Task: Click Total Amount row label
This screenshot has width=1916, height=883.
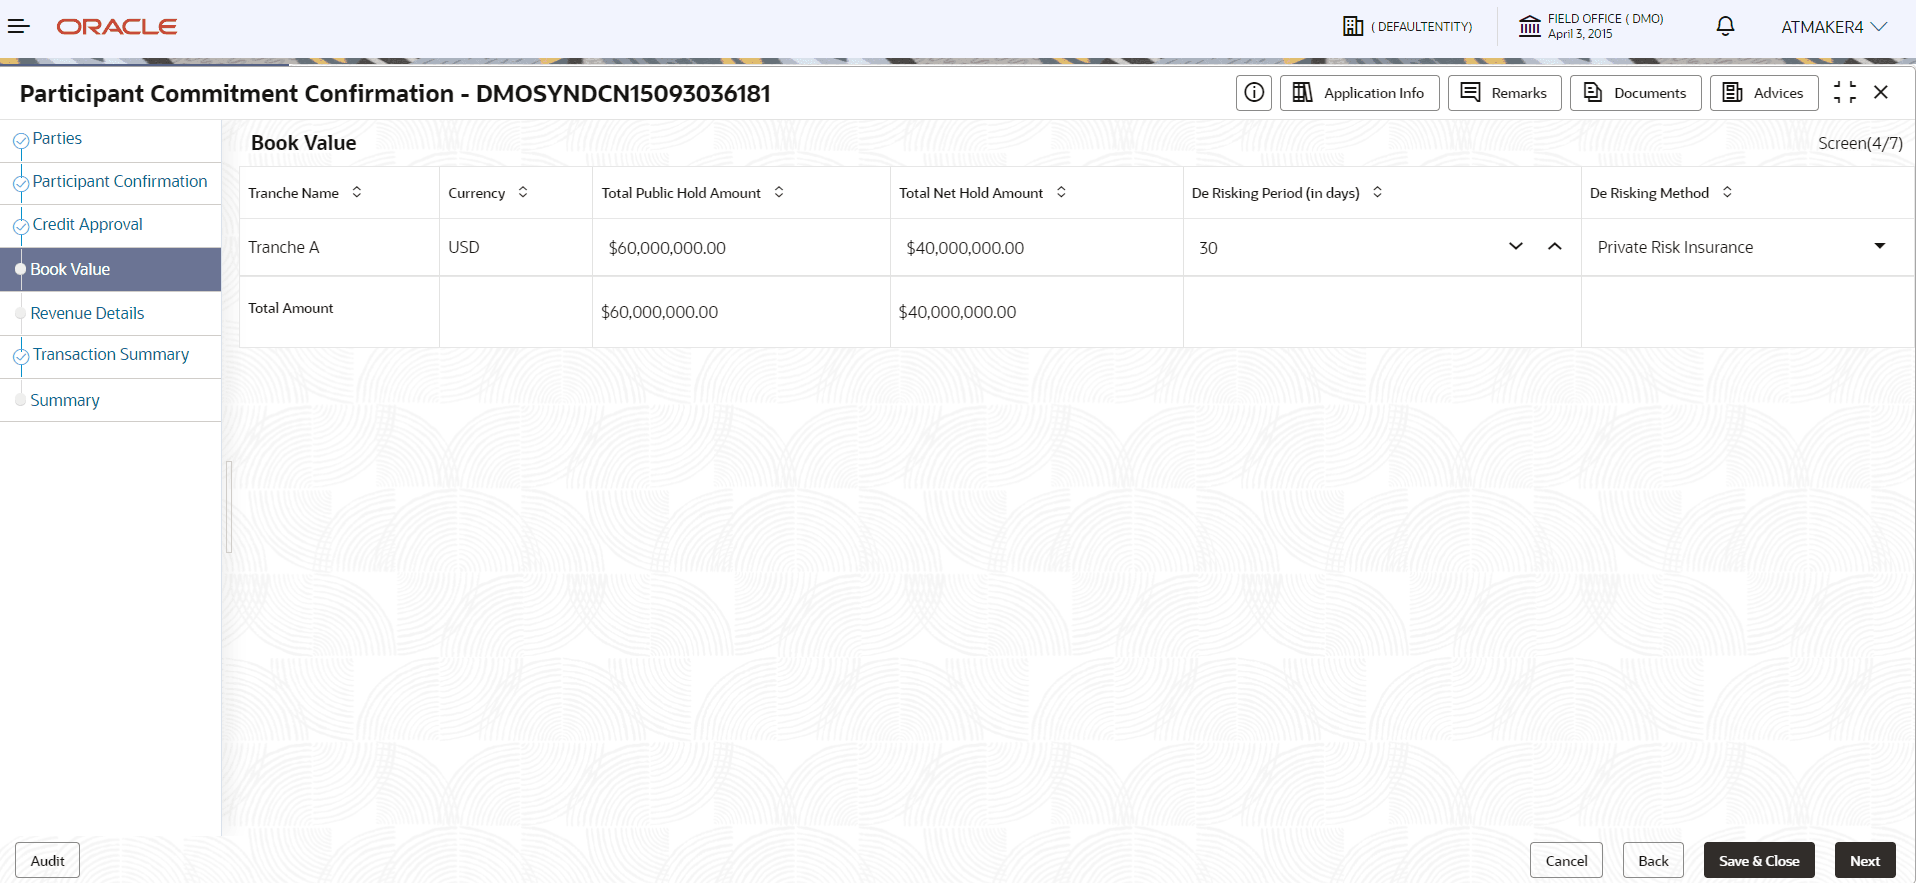Action: (x=291, y=308)
